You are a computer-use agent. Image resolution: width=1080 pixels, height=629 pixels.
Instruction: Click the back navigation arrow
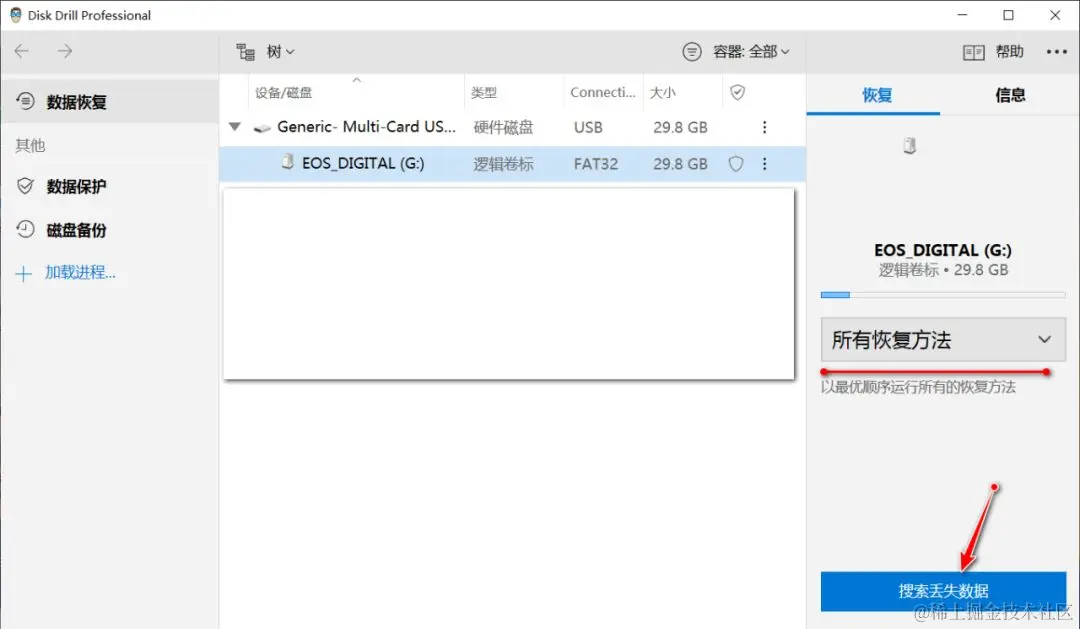22,51
